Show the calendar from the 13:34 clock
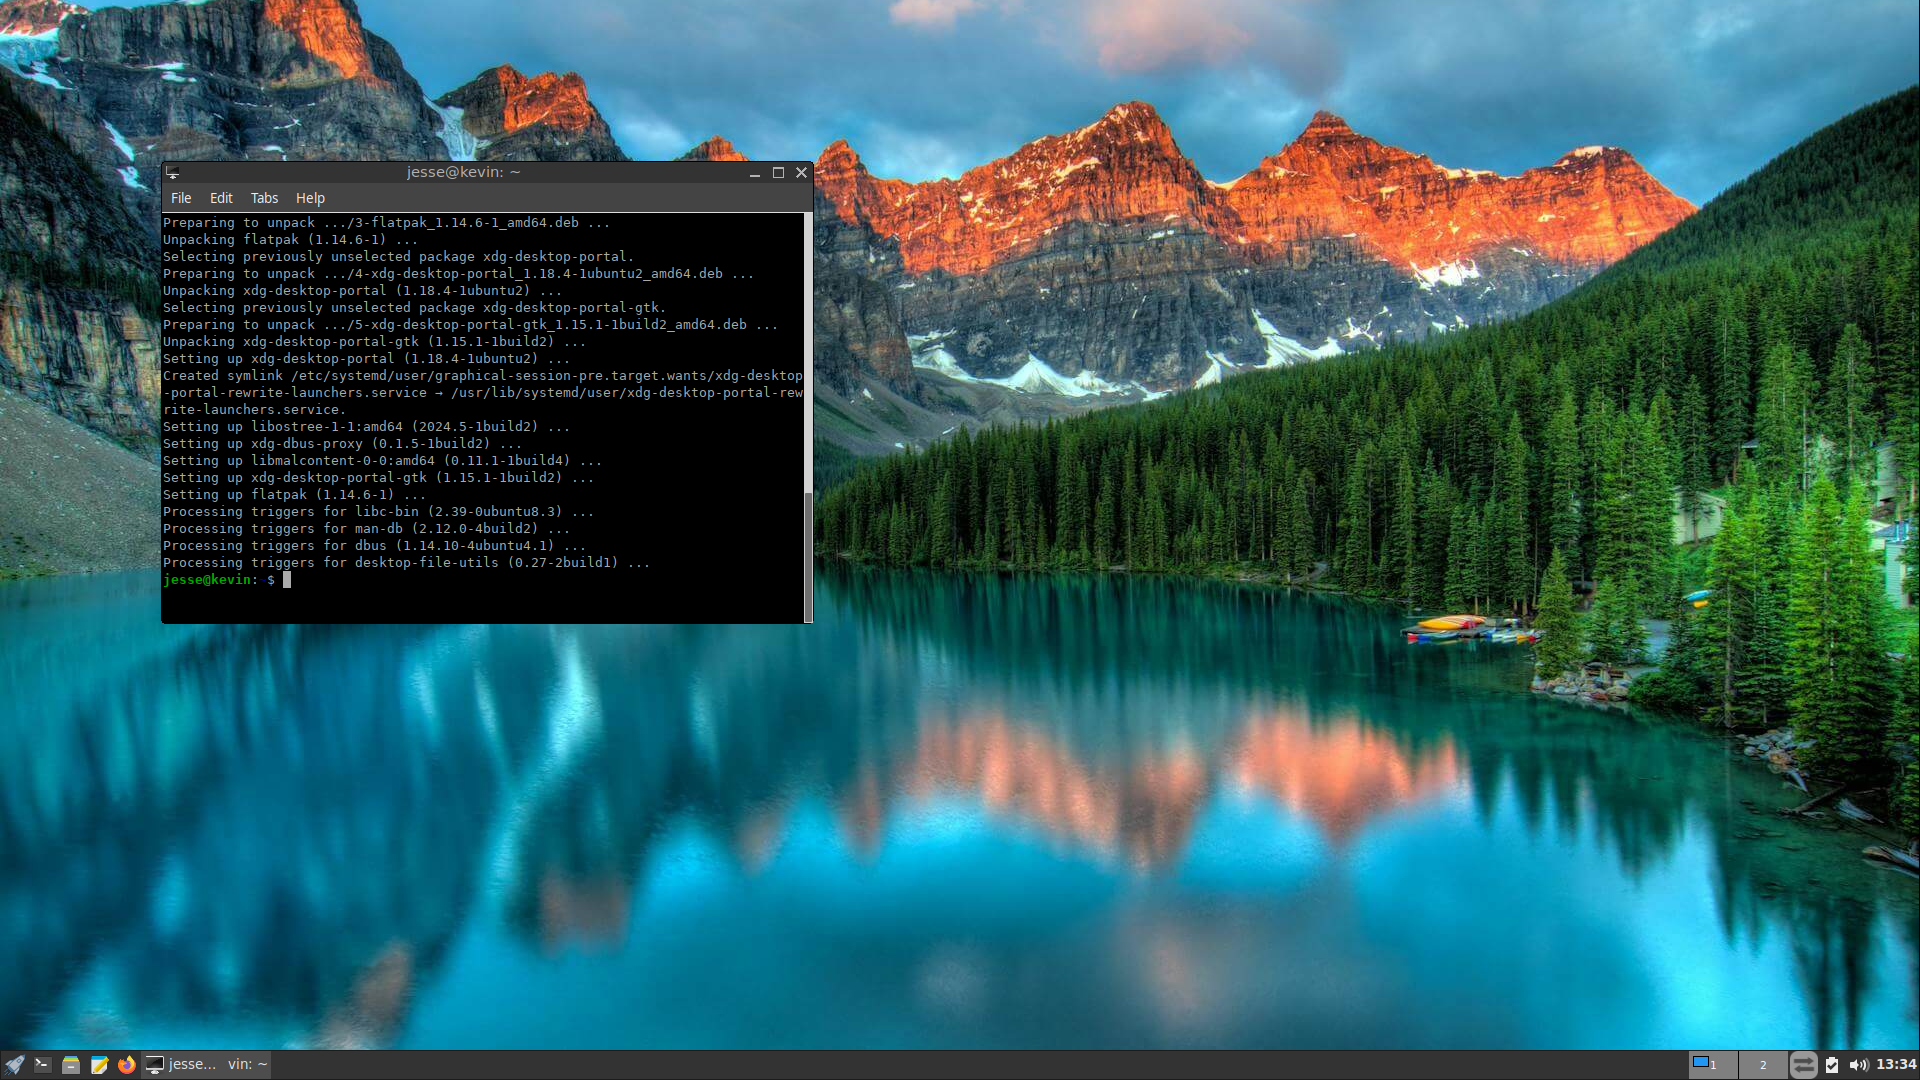Image resolution: width=1920 pixels, height=1080 pixels. [1896, 1065]
